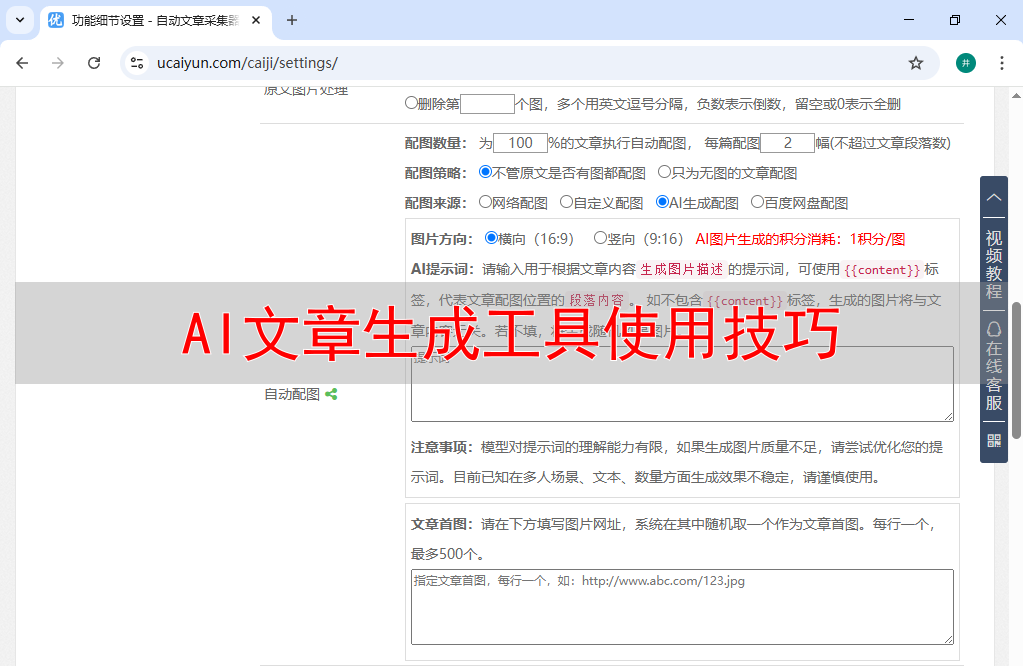Image resolution: width=1023 pixels, height=666 pixels.
Task: Minimize the browser window
Action: coord(909,20)
